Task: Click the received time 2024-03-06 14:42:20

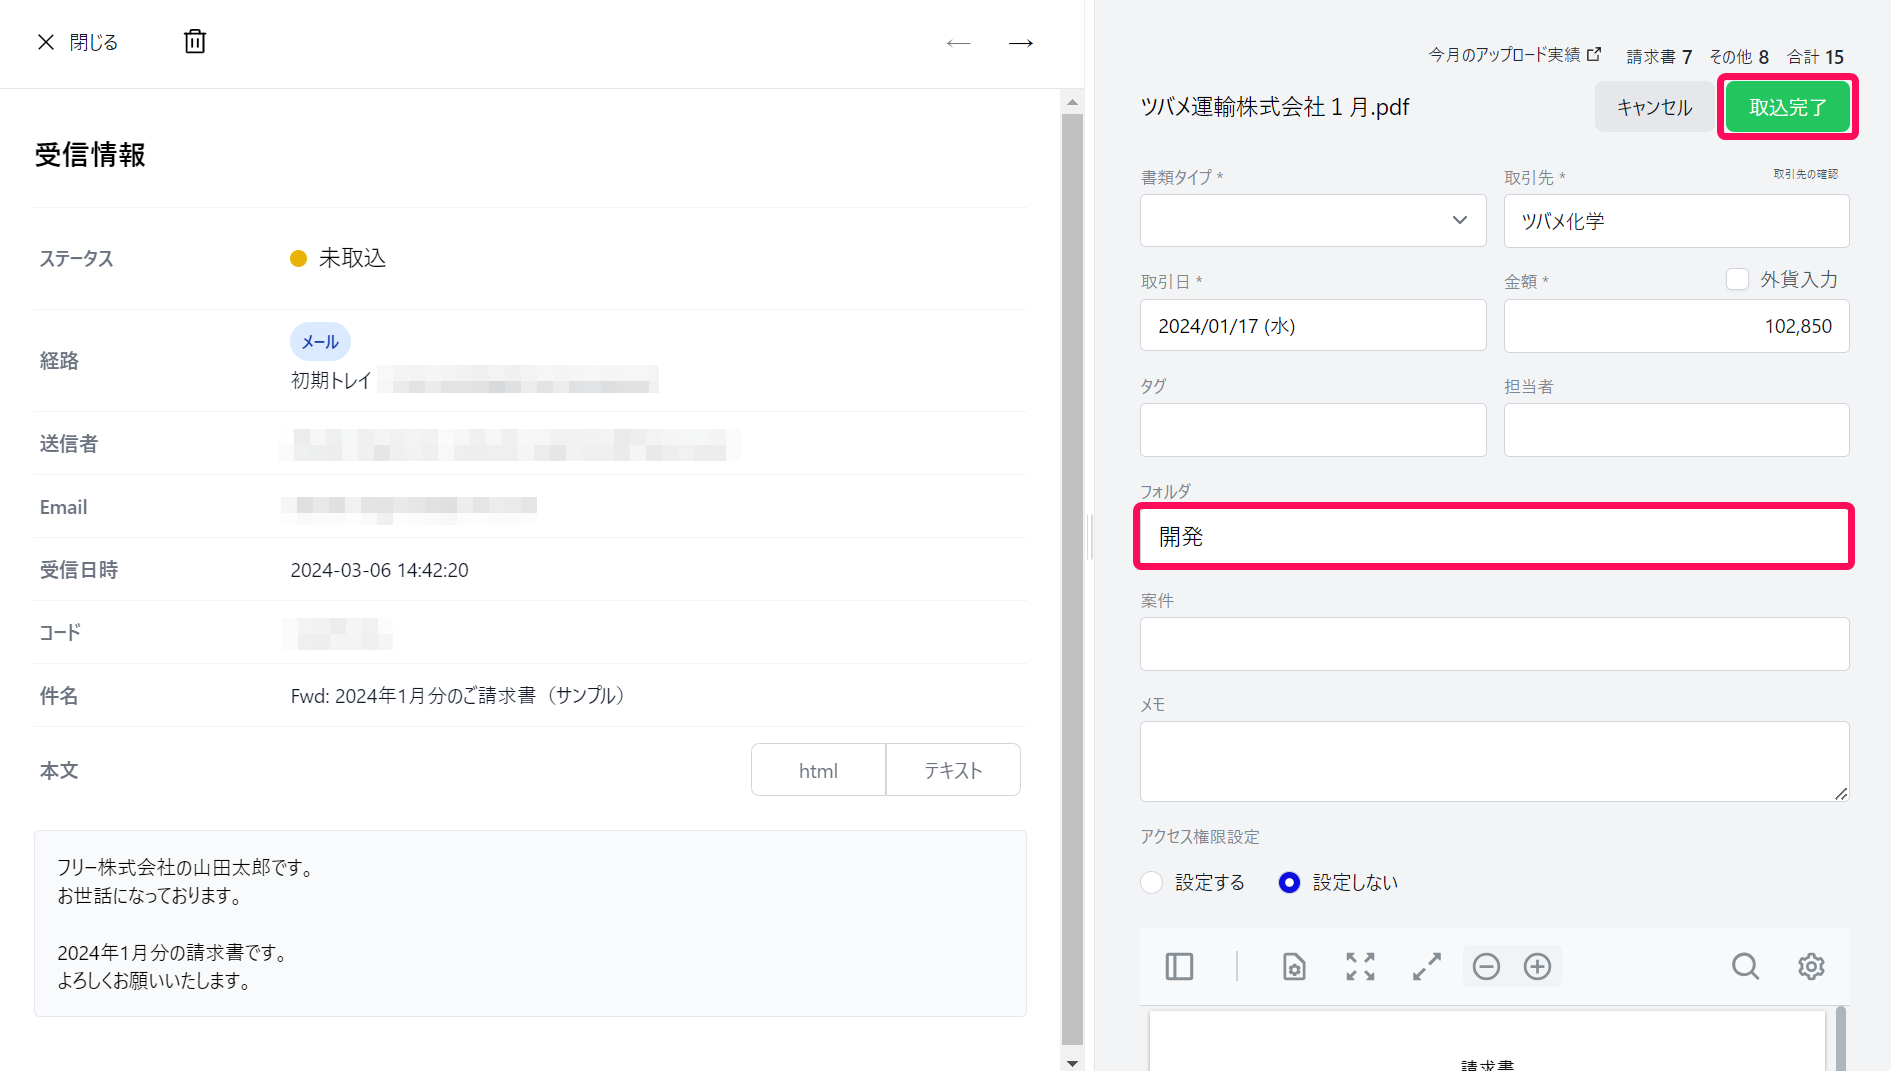Action: 379,570
